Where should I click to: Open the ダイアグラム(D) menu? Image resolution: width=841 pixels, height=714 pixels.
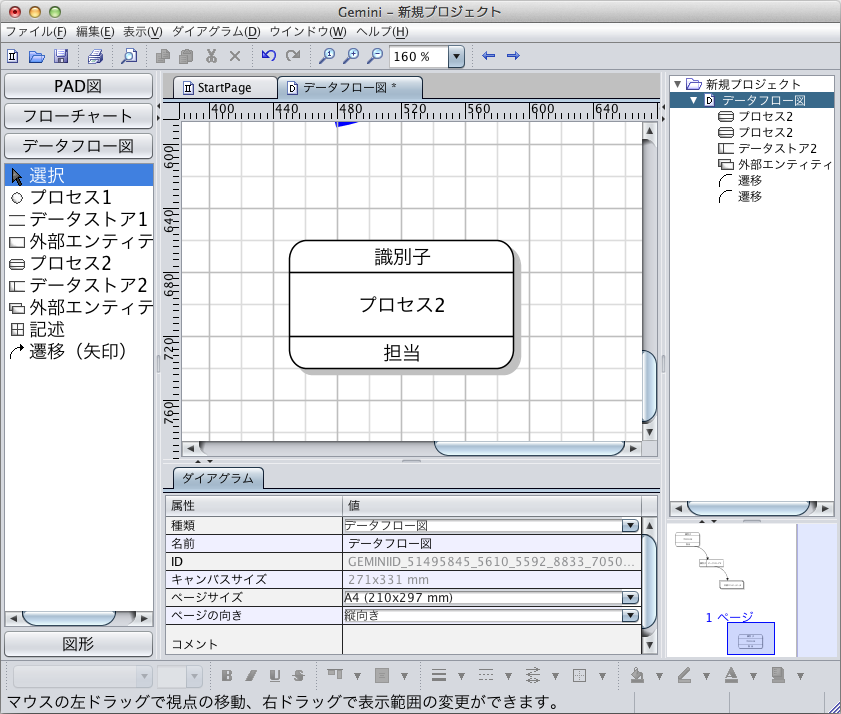[216, 32]
